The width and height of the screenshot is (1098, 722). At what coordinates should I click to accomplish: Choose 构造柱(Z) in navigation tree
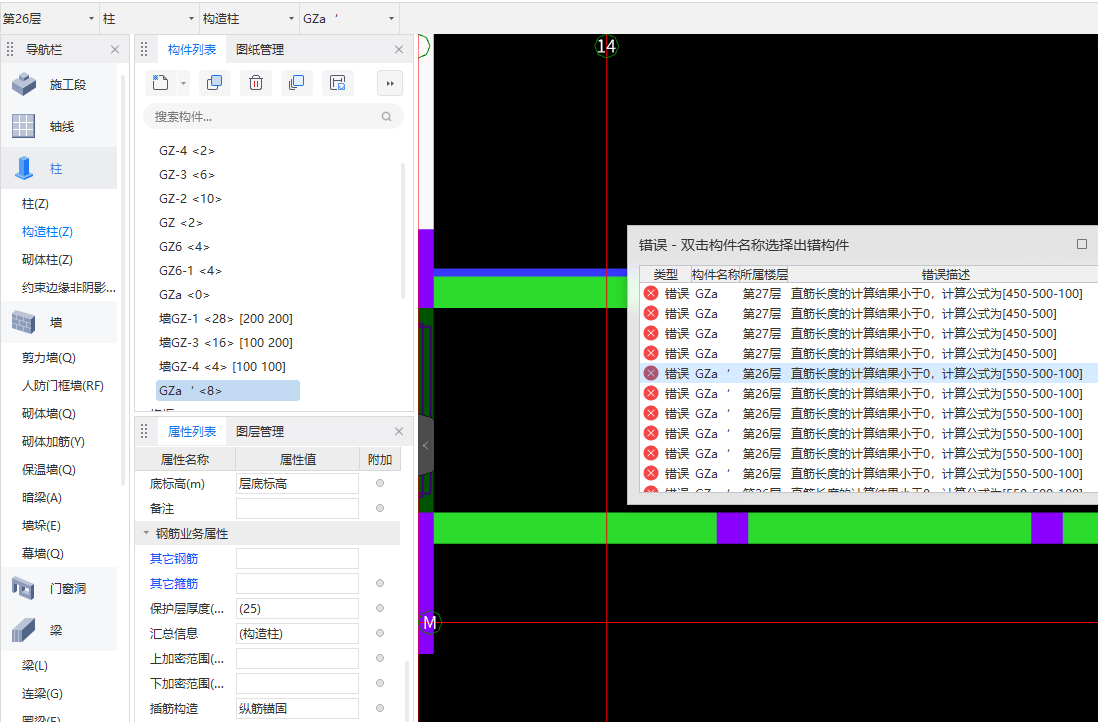click(47, 232)
